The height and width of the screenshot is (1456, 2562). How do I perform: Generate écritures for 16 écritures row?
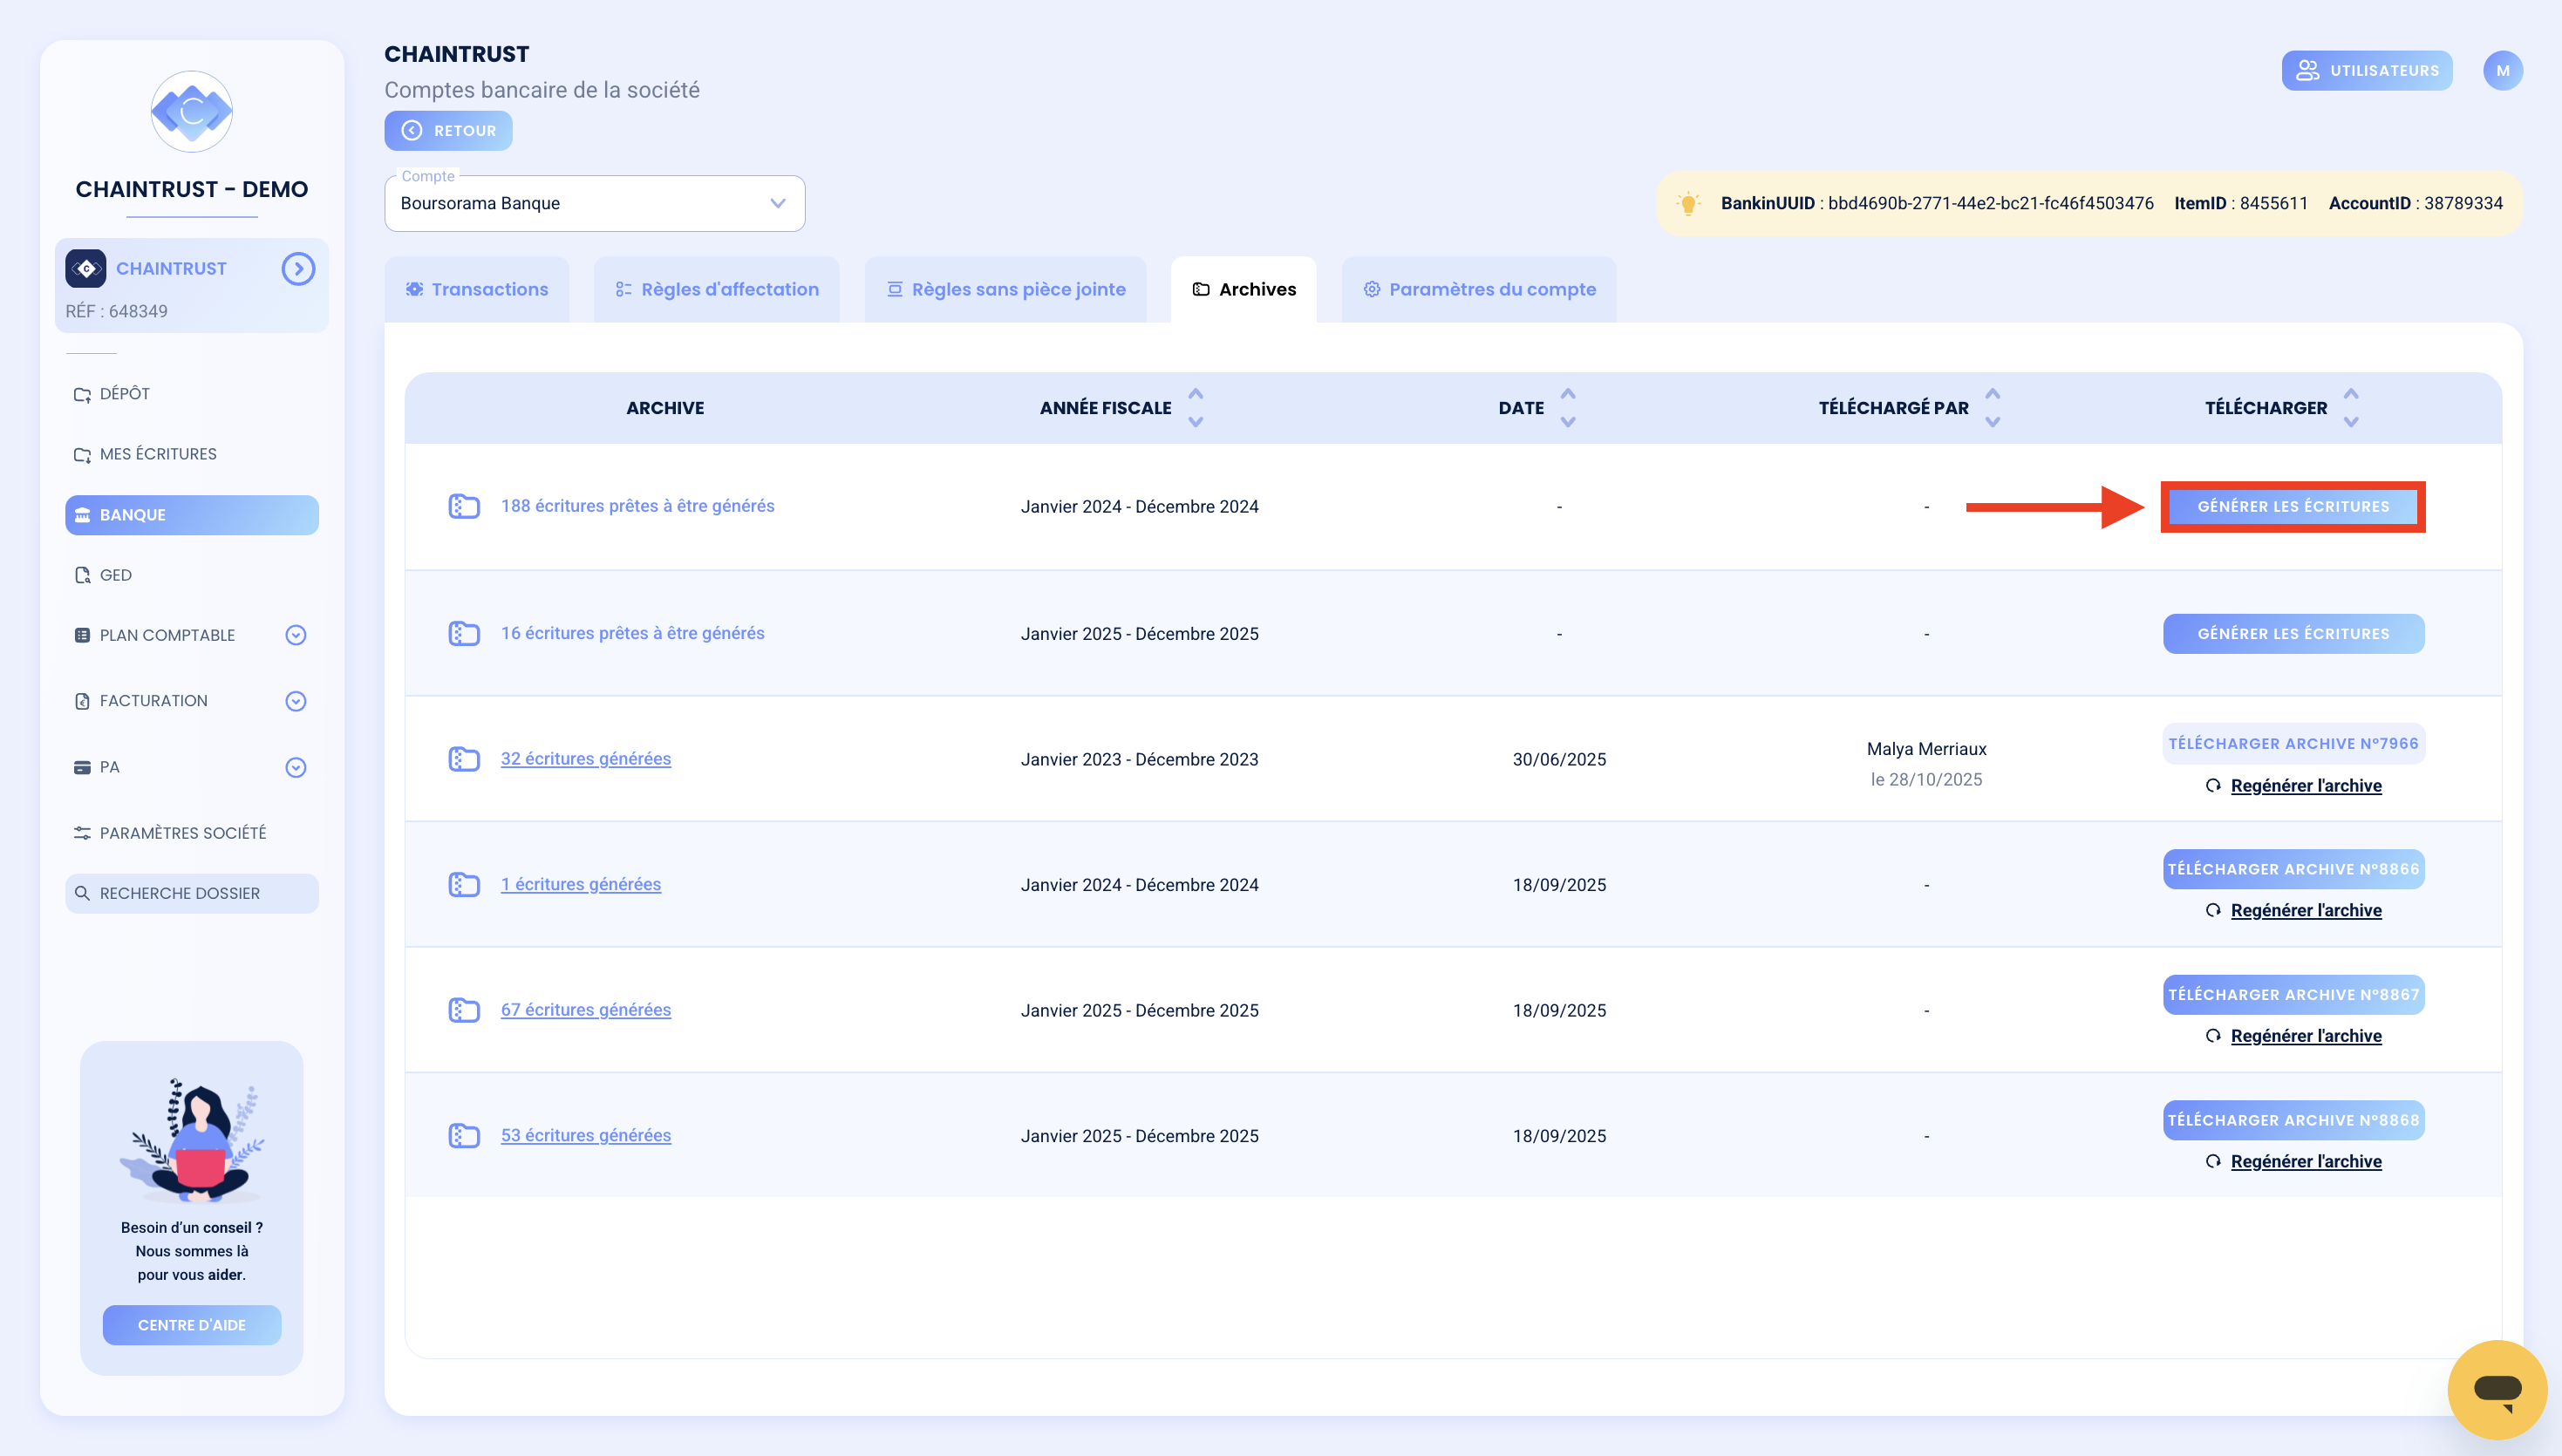point(2293,634)
